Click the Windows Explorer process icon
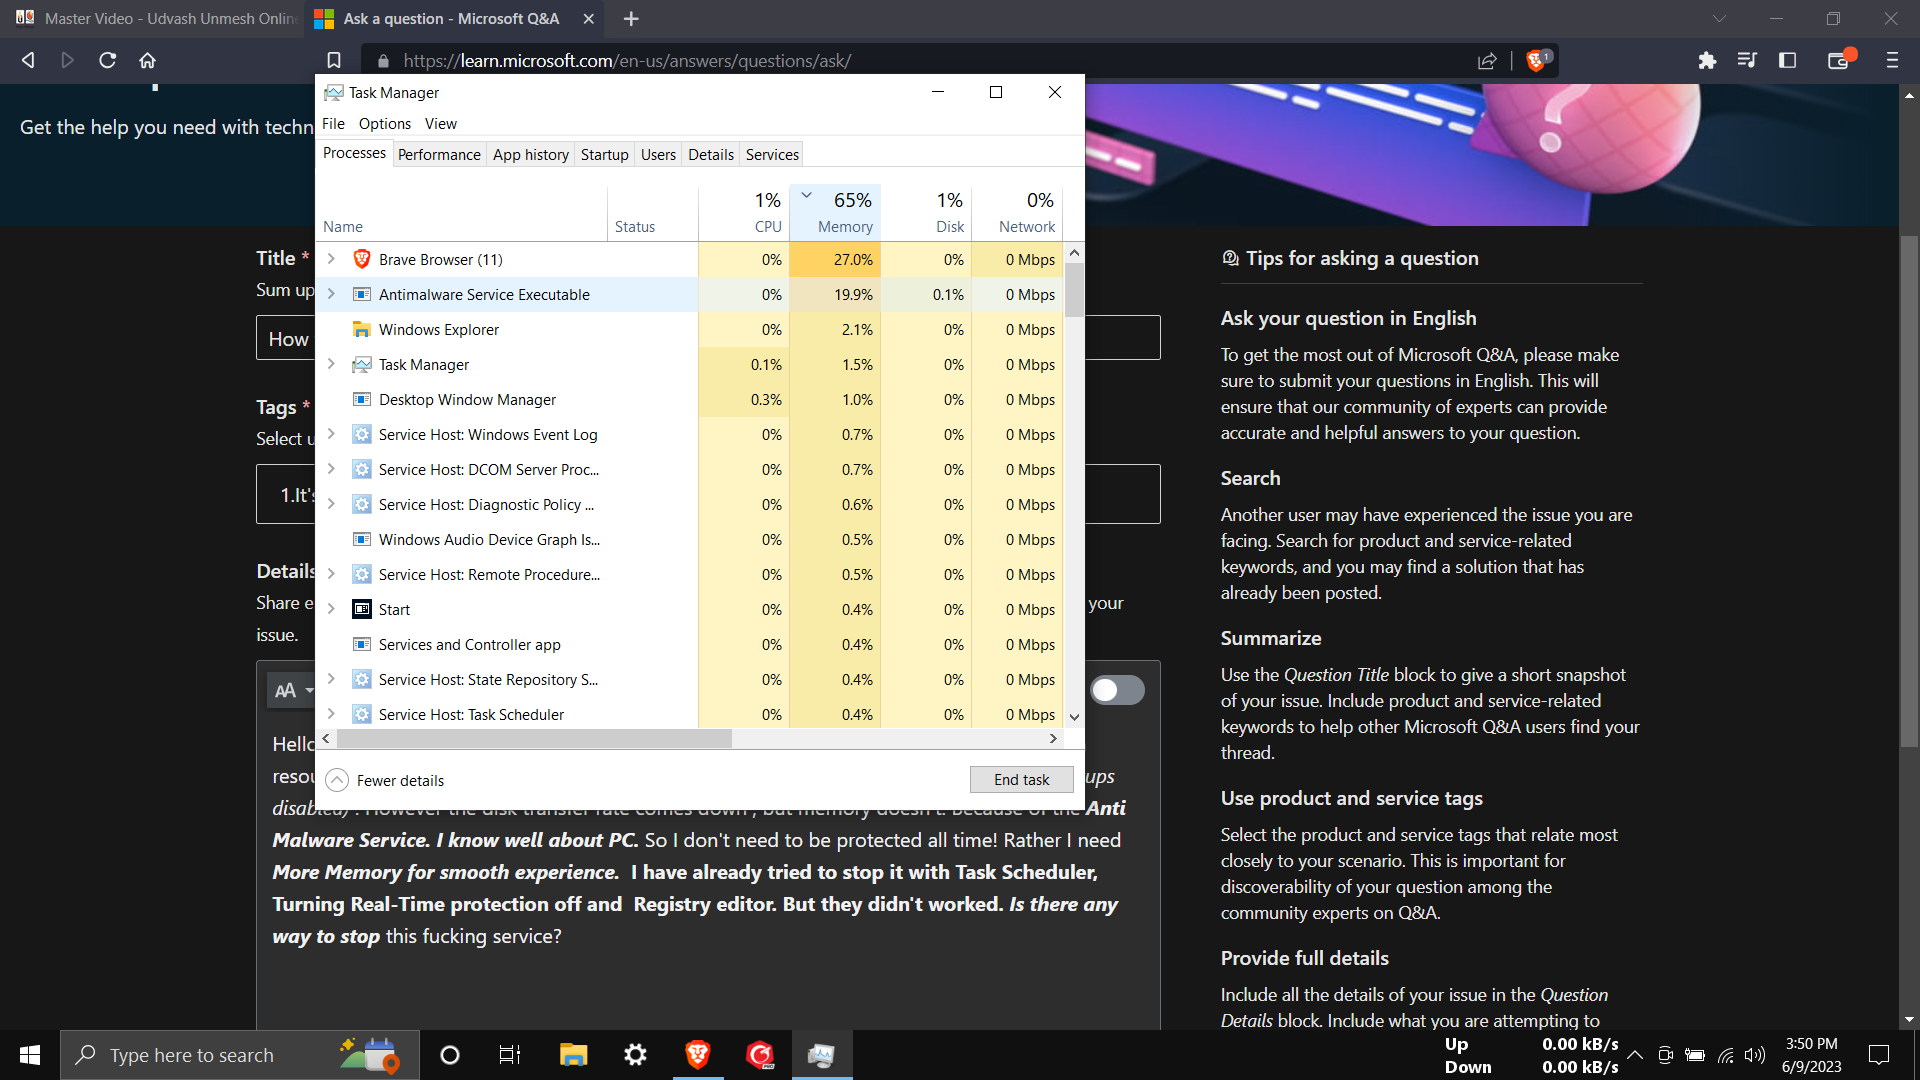This screenshot has height=1080, width=1920. click(x=362, y=329)
